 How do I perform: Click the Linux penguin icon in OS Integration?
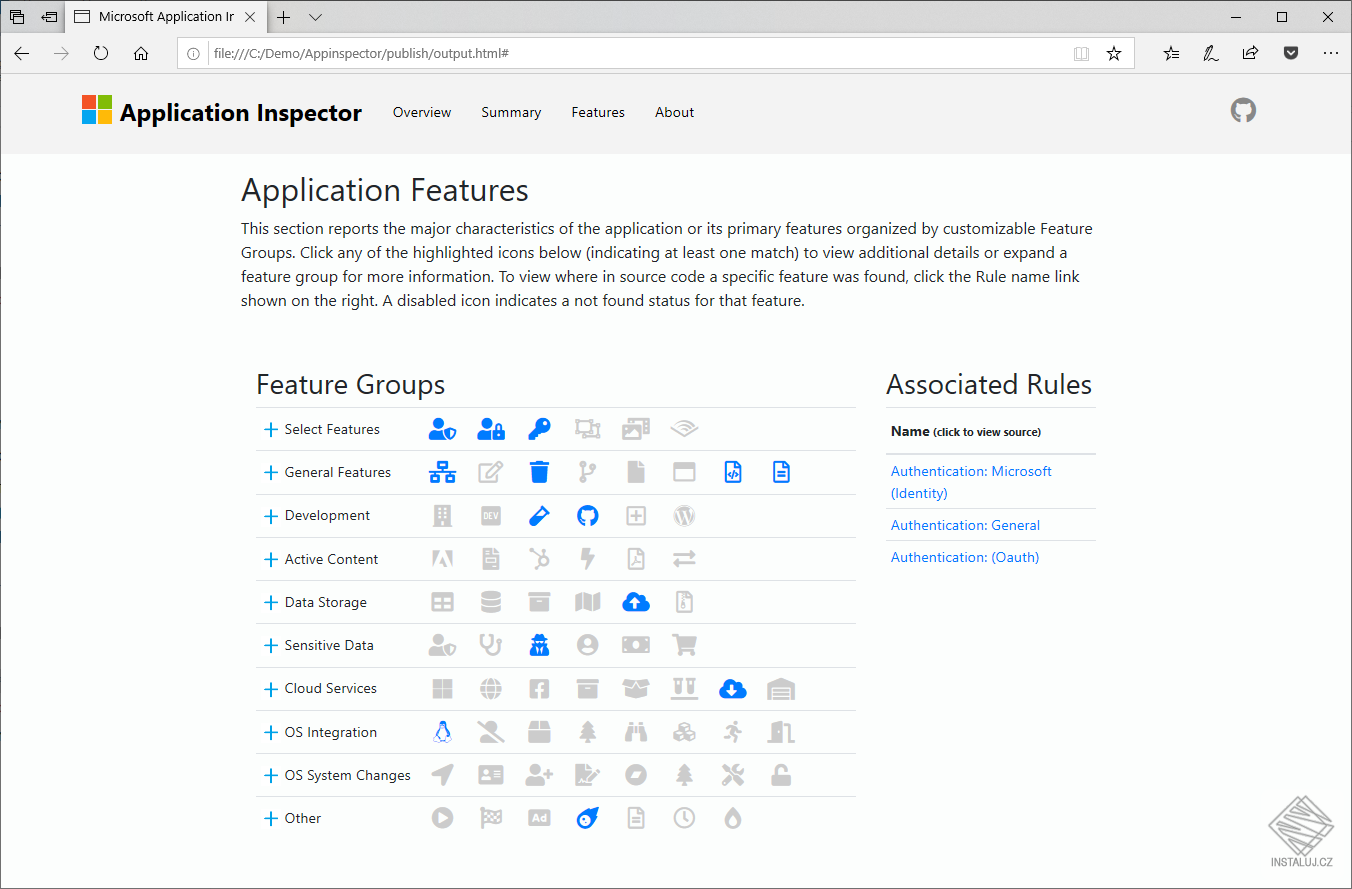tap(442, 732)
